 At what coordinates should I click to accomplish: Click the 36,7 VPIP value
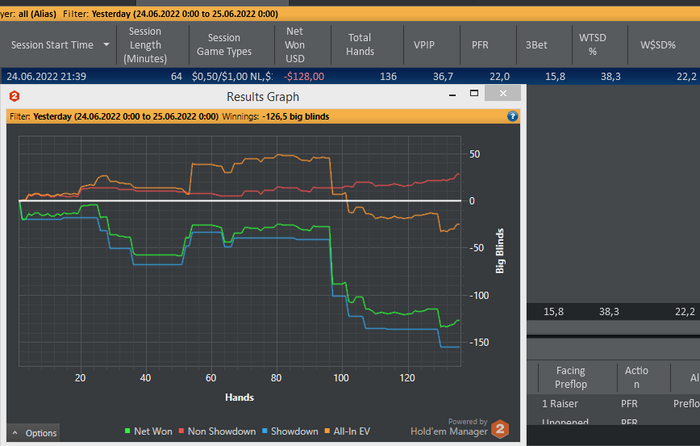pyautogui.click(x=443, y=76)
